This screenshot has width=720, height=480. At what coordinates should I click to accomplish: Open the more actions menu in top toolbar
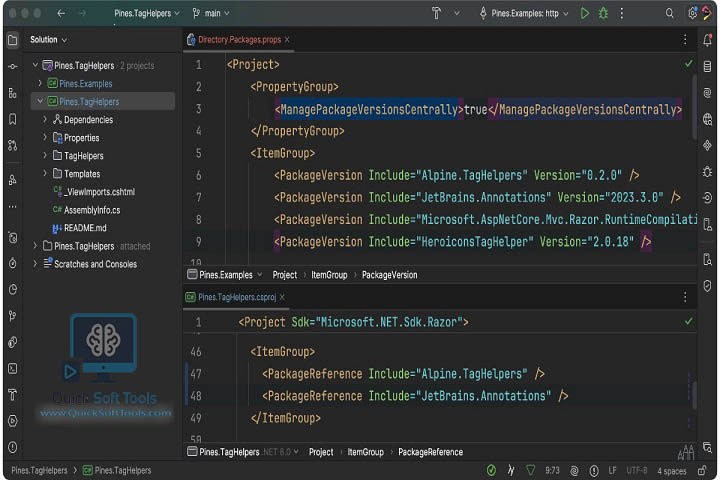click(x=622, y=13)
